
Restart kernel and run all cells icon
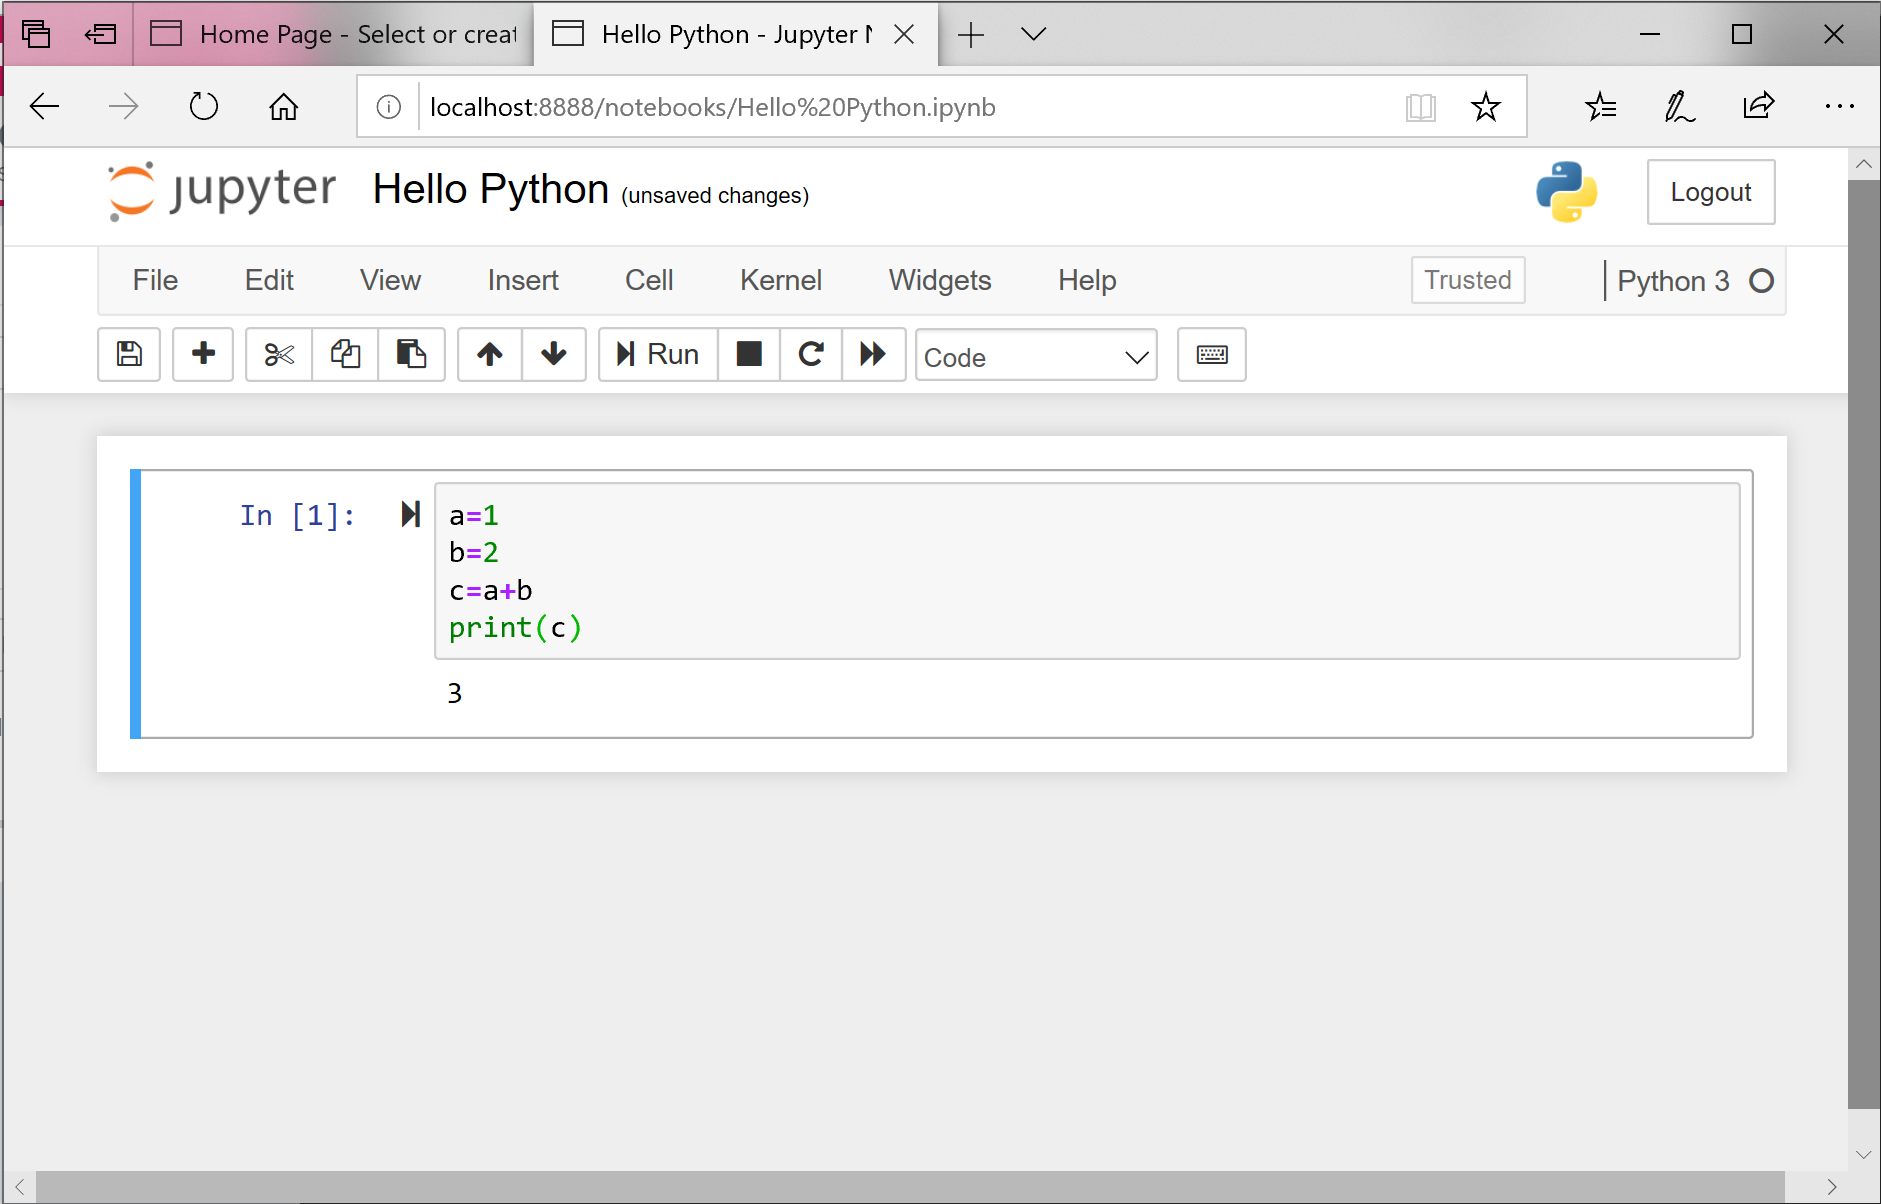click(x=873, y=354)
